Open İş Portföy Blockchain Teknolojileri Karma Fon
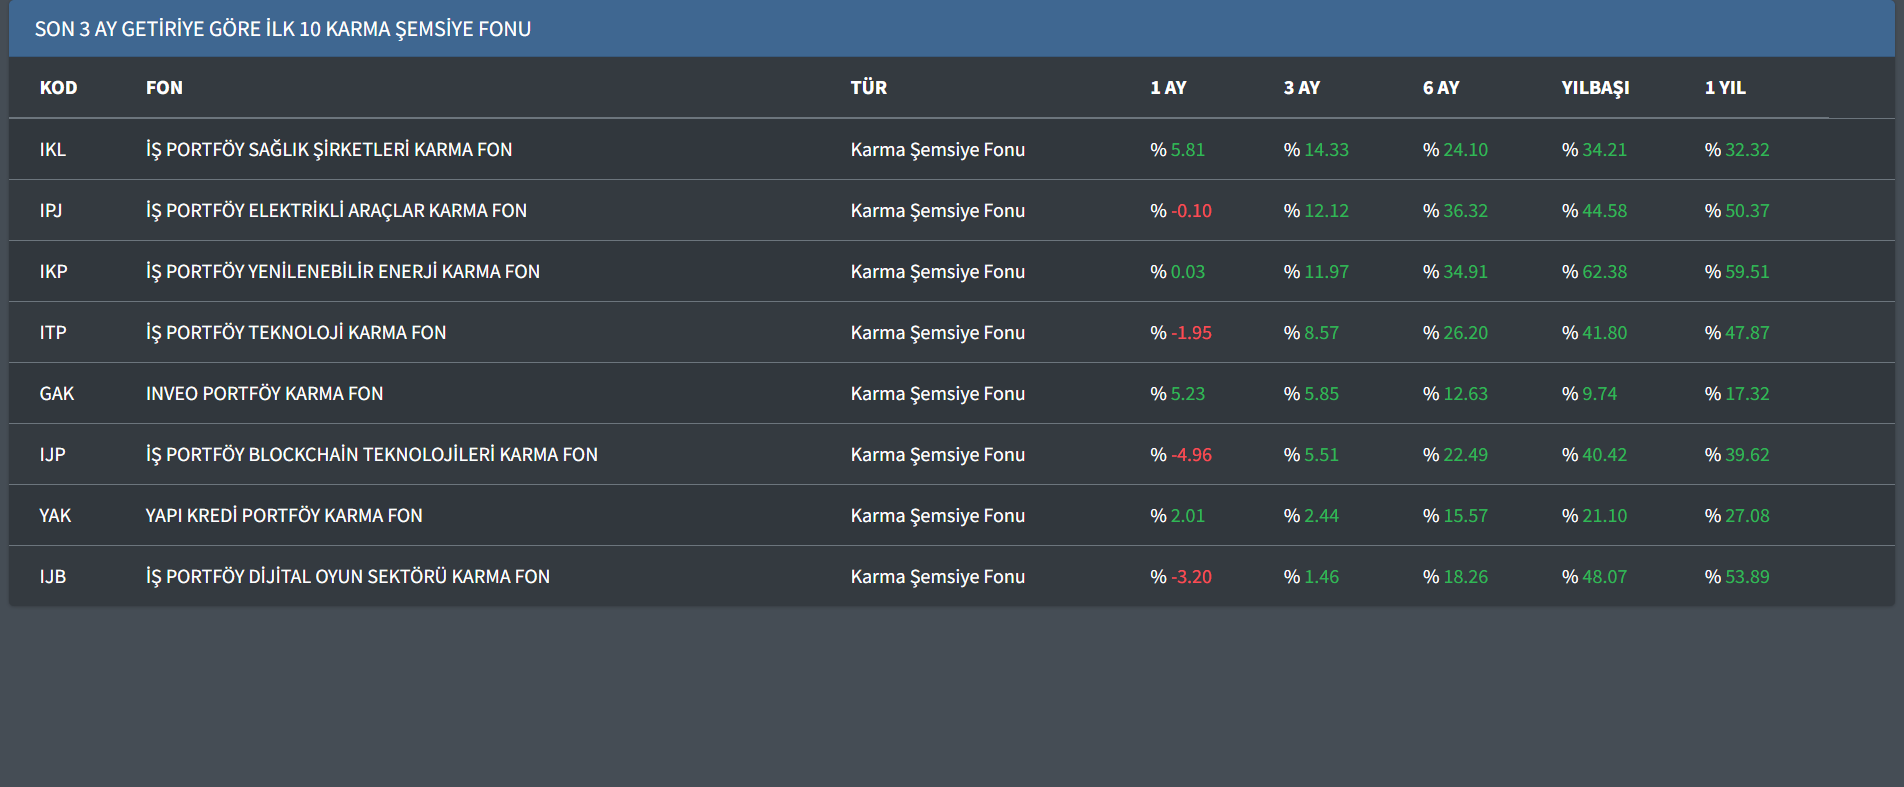 pyautogui.click(x=371, y=455)
